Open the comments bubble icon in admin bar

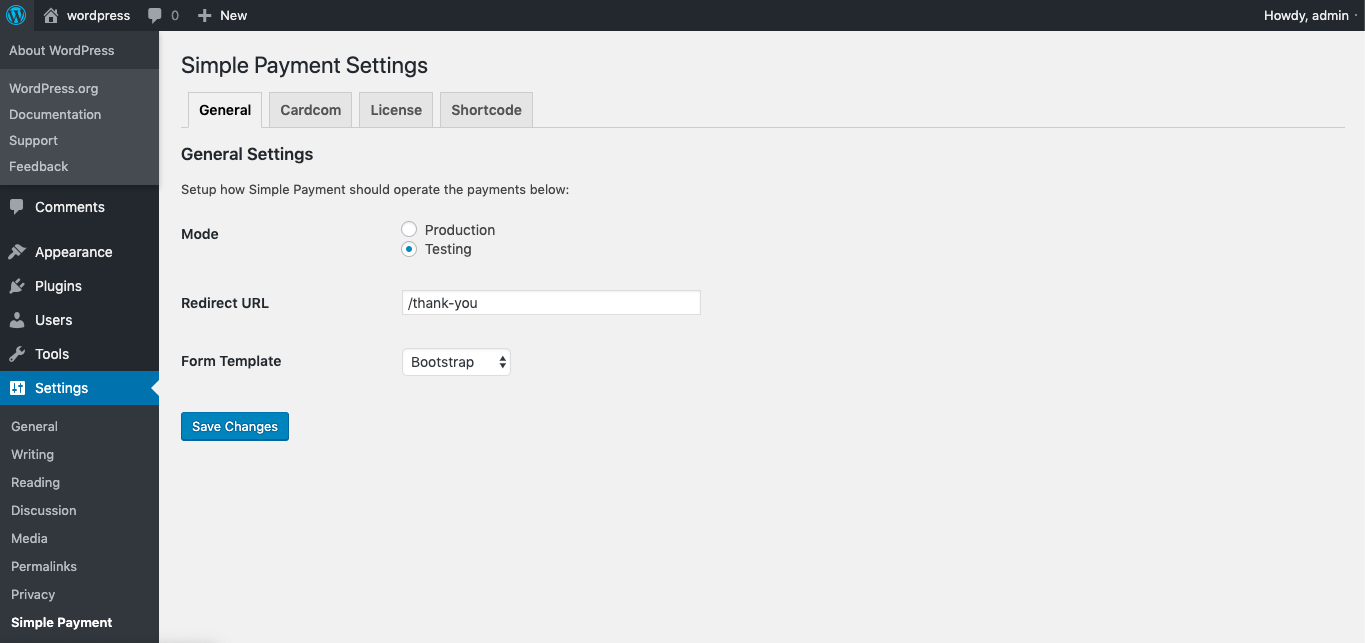(154, 16)
